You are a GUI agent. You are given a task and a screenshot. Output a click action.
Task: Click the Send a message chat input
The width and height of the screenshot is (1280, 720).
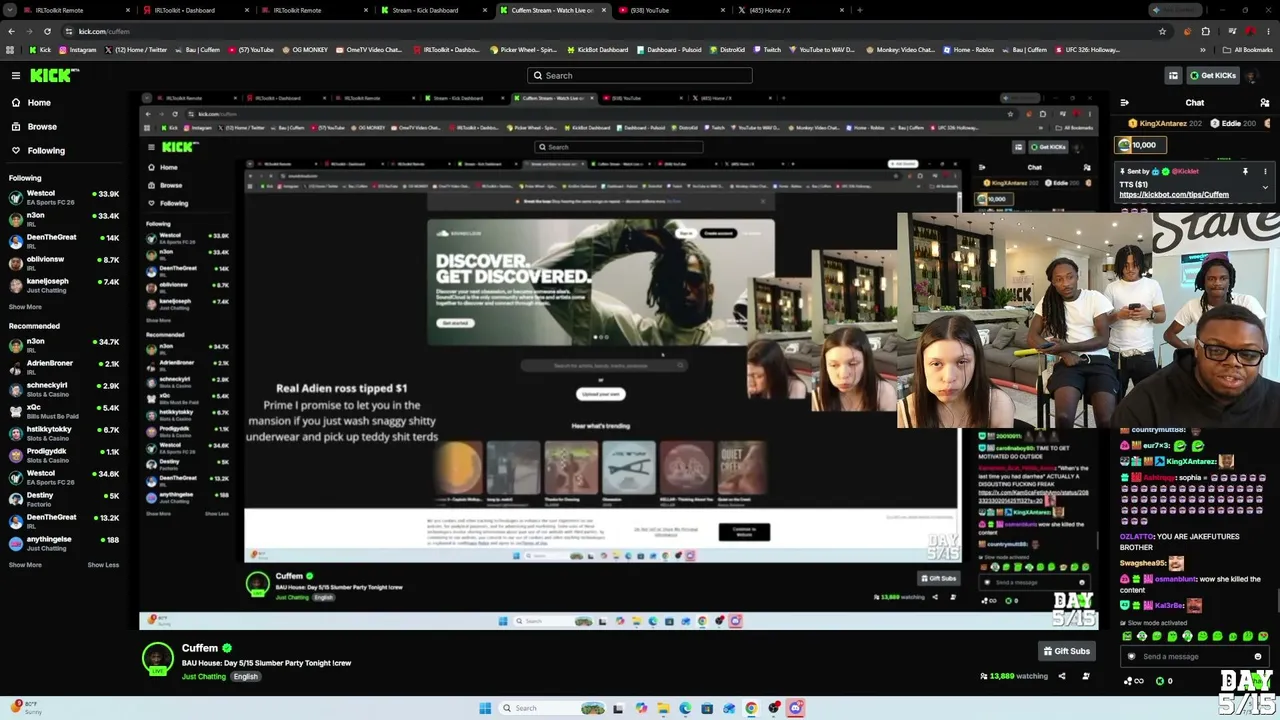[x=1194, y=657]
